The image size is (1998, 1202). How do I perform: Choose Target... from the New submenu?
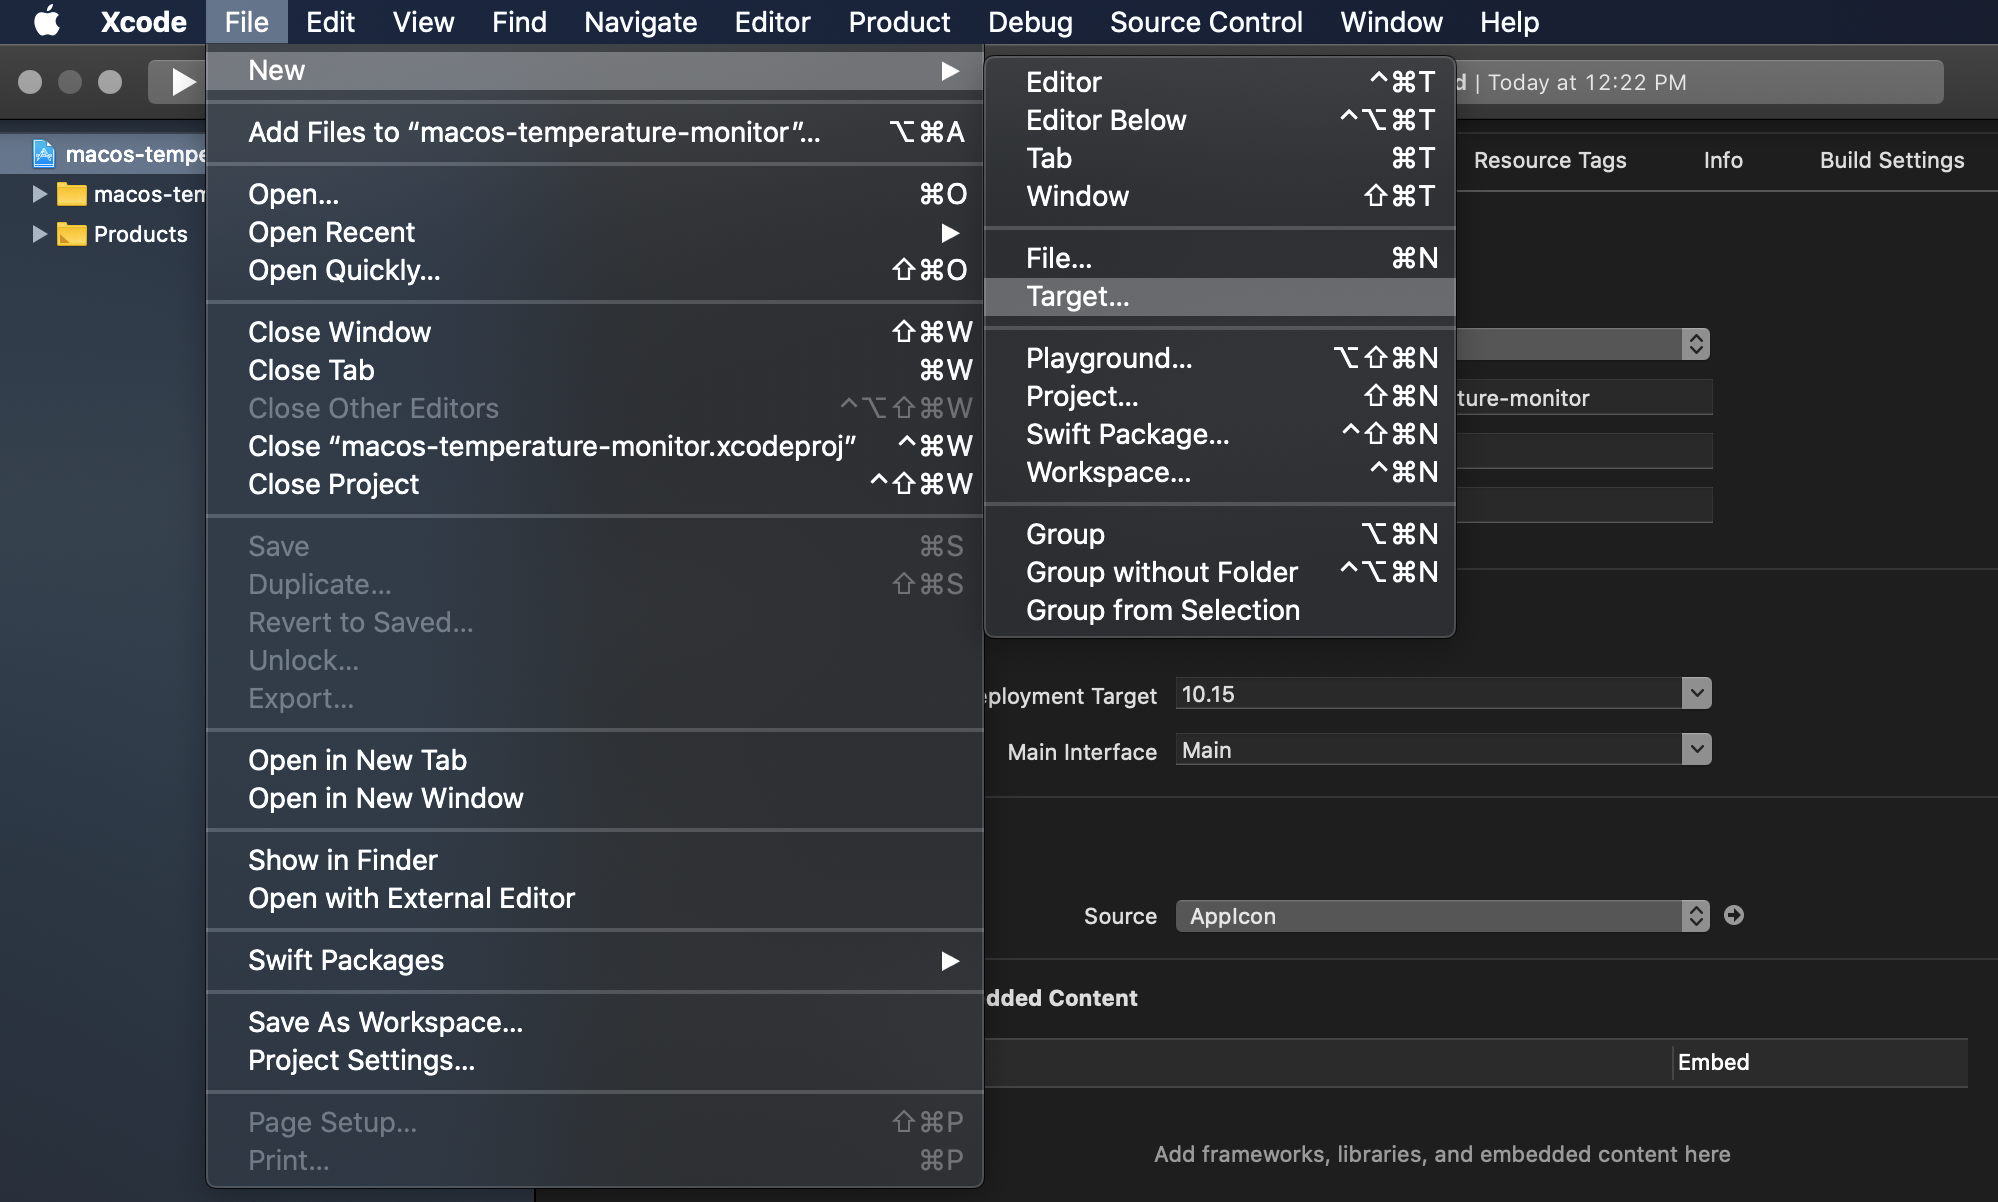[x=1219, y=296]
